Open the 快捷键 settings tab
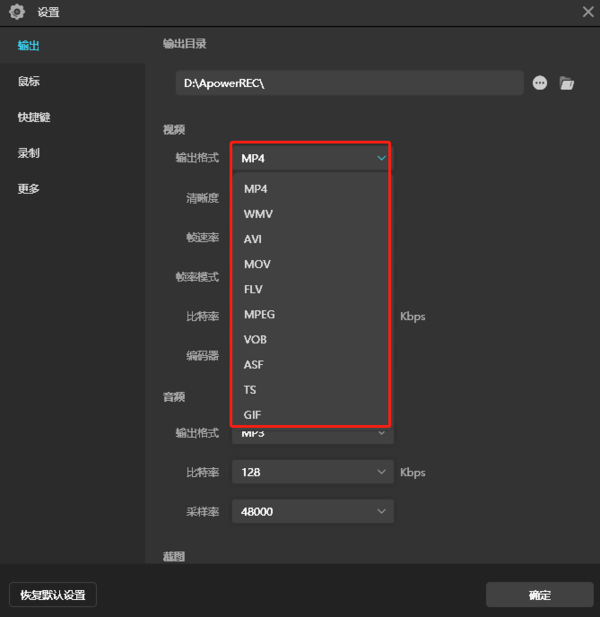The height and width of the screenshot is (617, 600). pos(34,117)
